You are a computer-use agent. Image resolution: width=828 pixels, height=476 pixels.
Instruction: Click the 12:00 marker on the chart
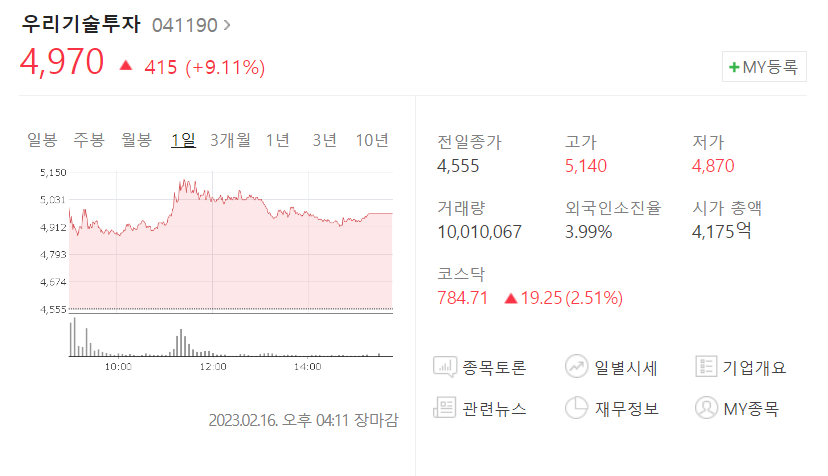point(213,366)
